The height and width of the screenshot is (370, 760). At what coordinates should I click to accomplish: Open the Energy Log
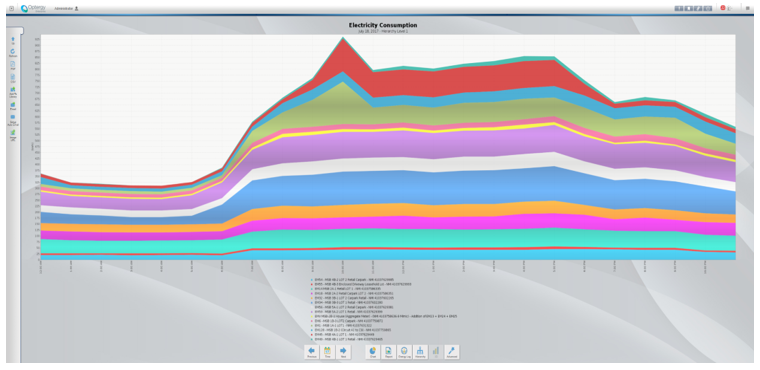(x=404, y=352)
